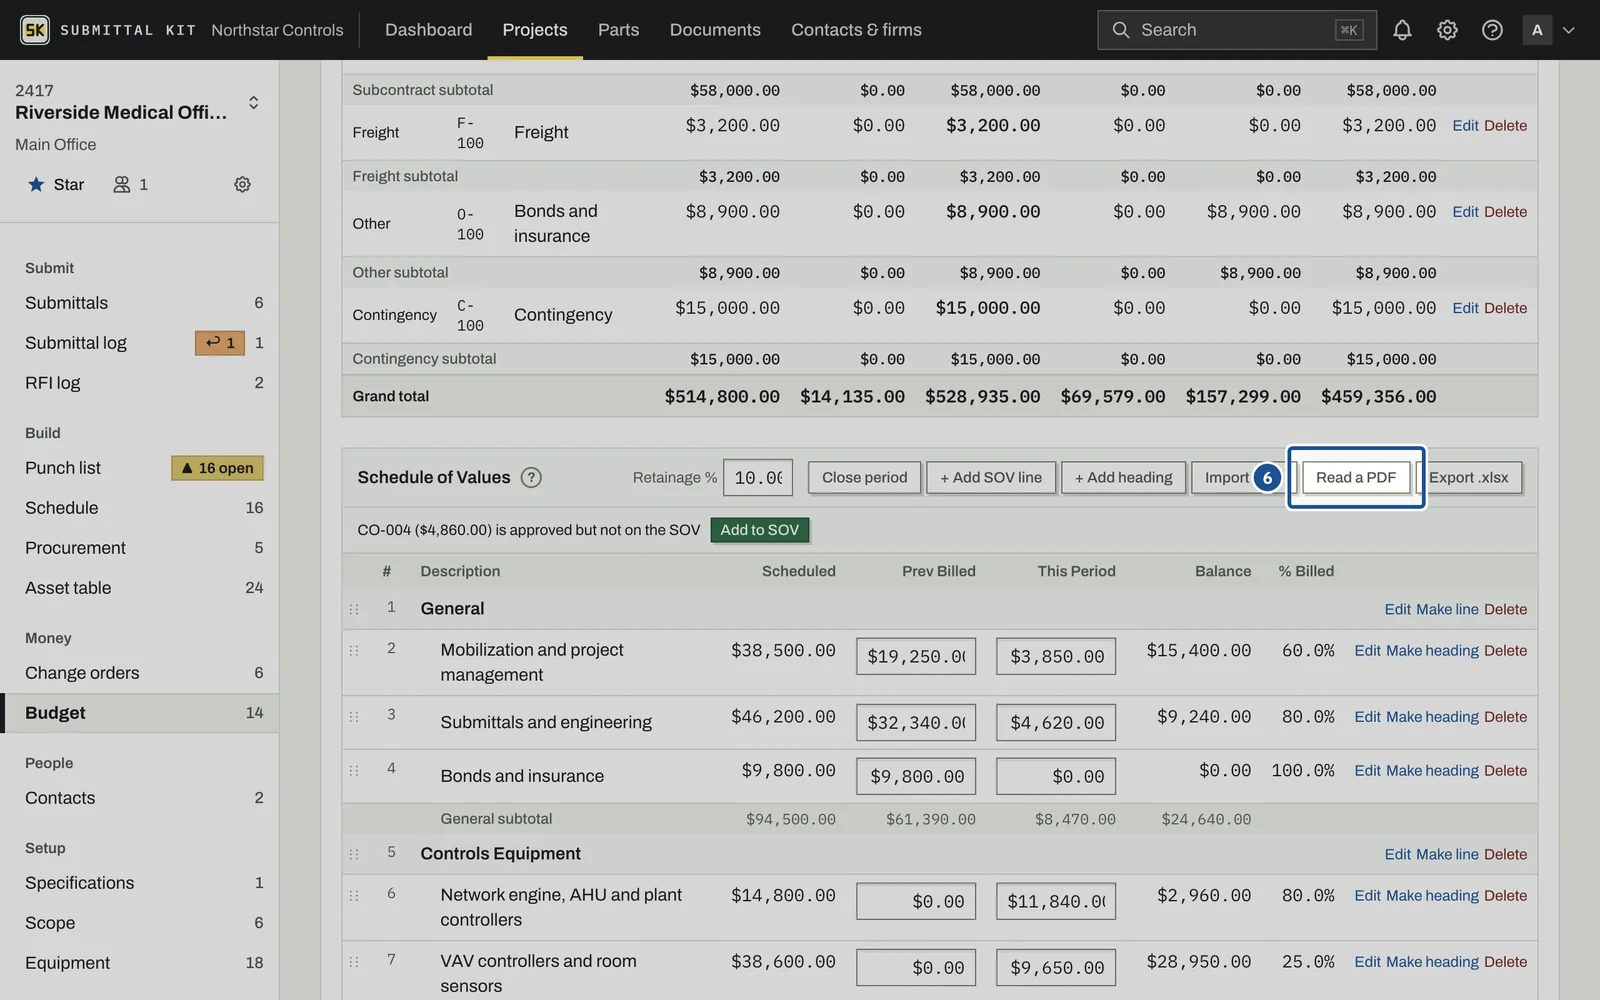Click the user avatar A
1600x1000 pixels.
(x=1537, y=30)
